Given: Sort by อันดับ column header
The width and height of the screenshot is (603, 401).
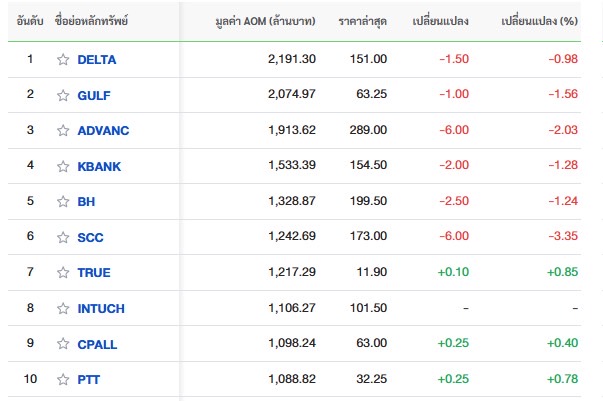Looking at the screenshot, I should tap(30, 21).
